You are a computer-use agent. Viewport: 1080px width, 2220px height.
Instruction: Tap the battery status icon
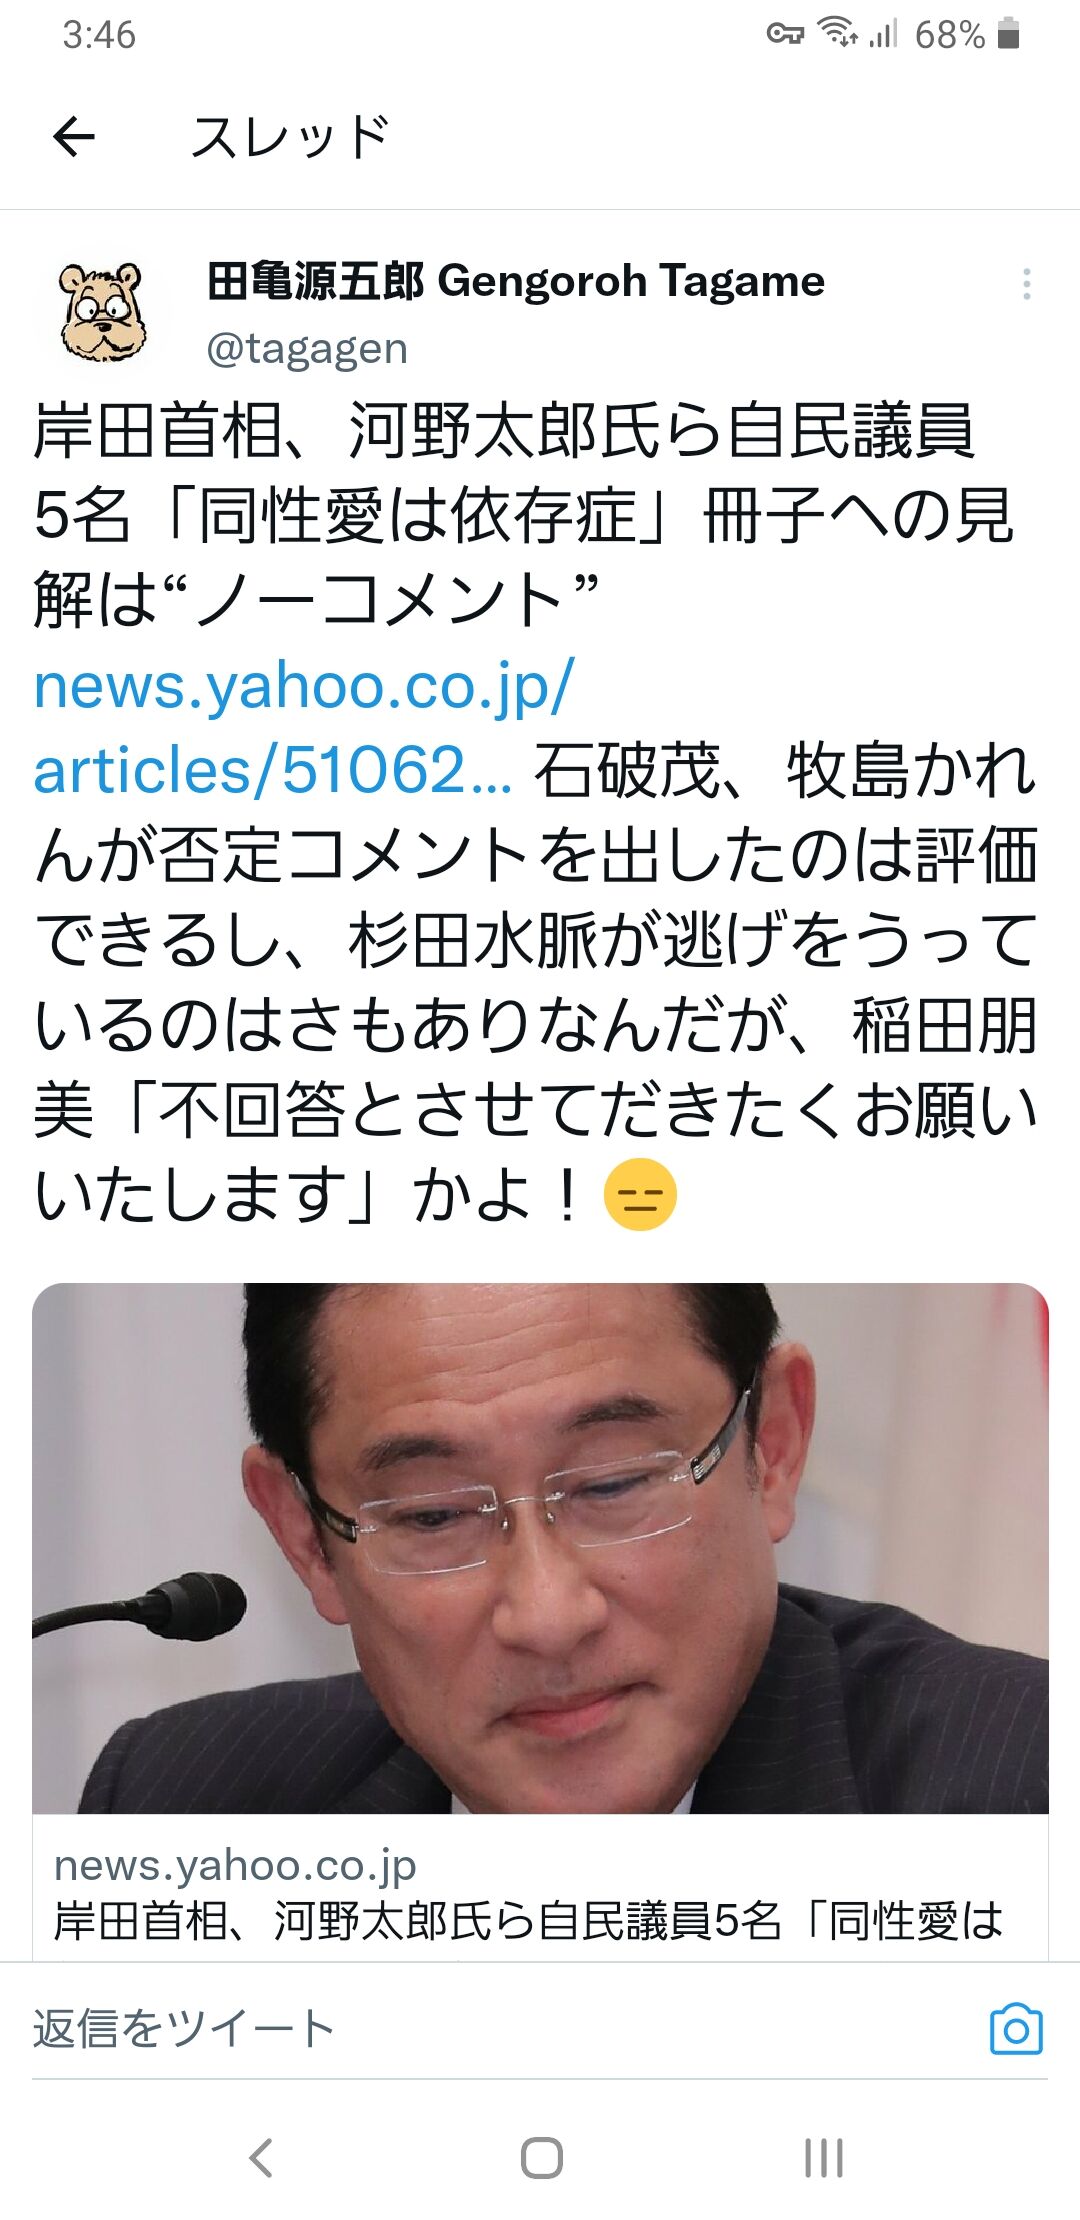click(1009, 35)
